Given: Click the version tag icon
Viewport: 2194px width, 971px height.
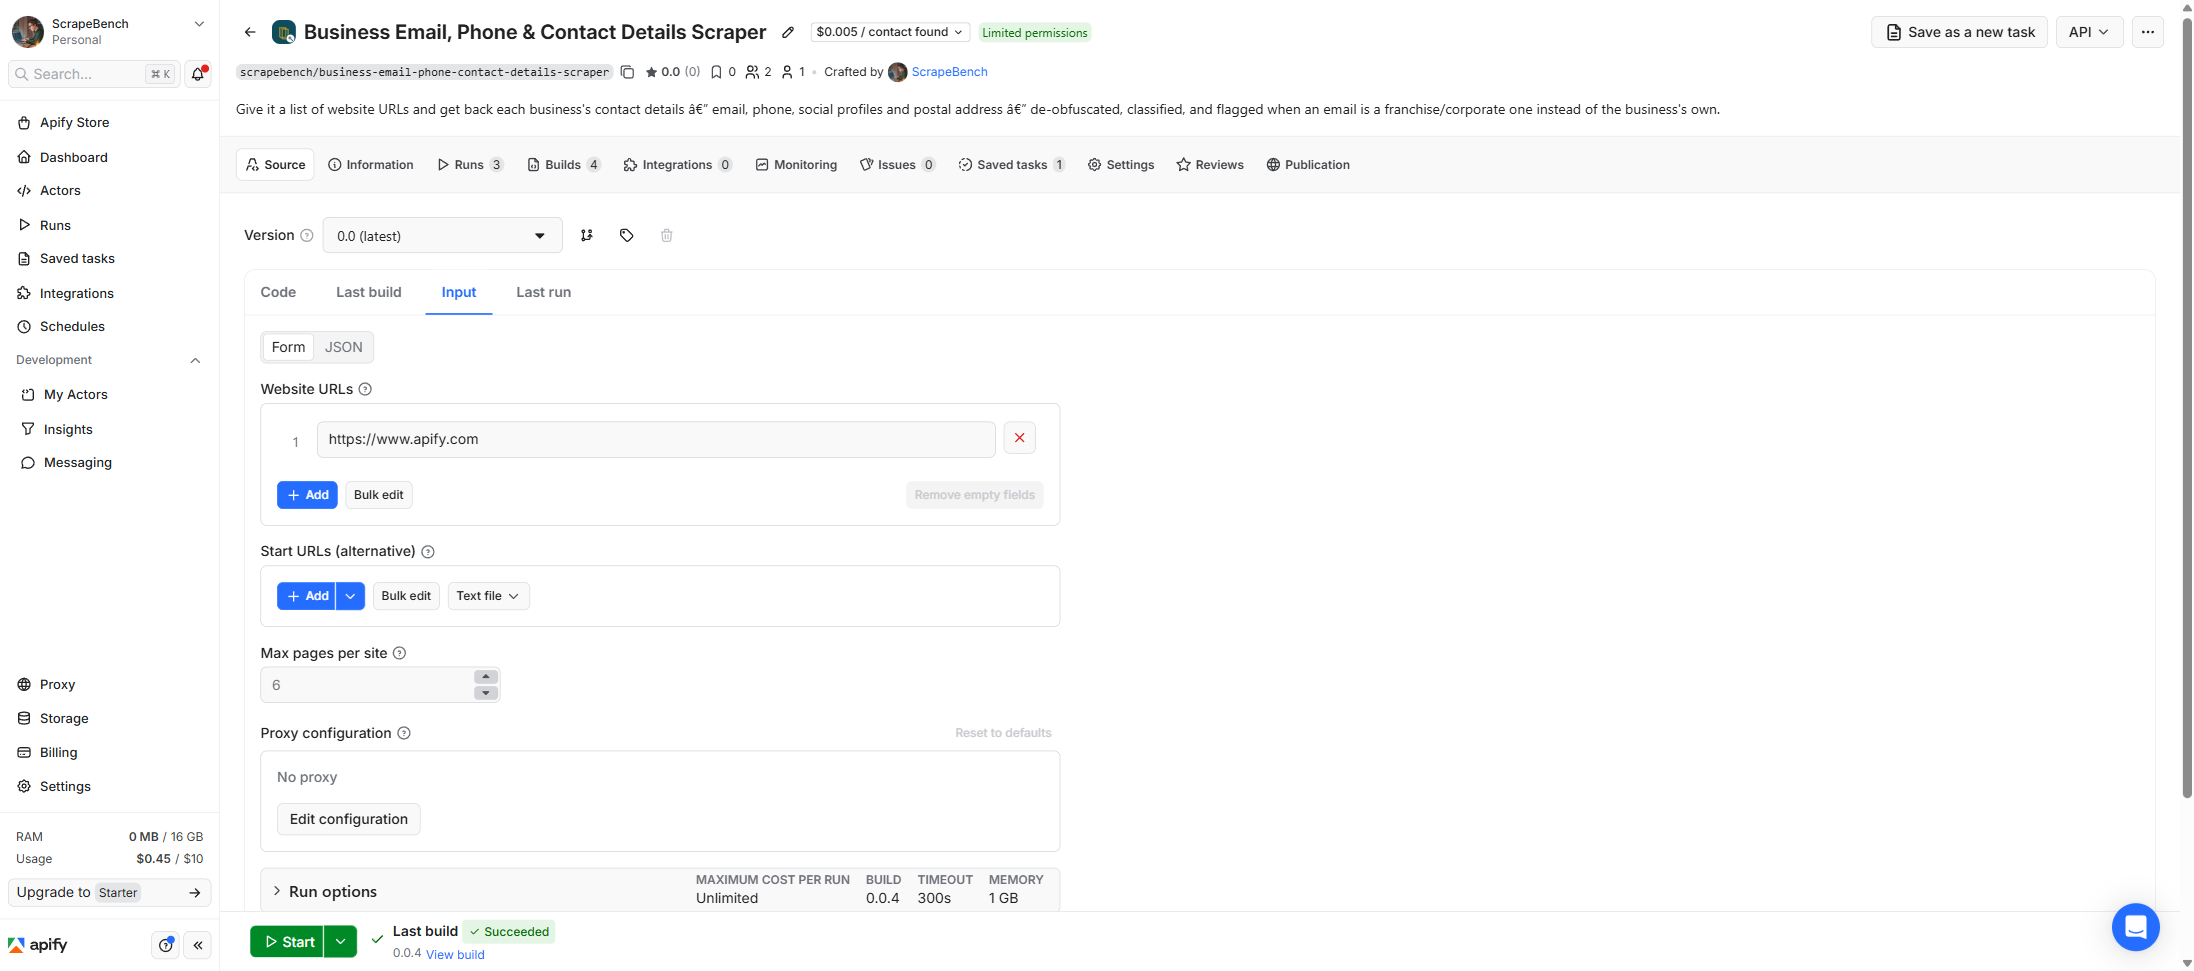Looking at the screenshot, I should 627,235.
